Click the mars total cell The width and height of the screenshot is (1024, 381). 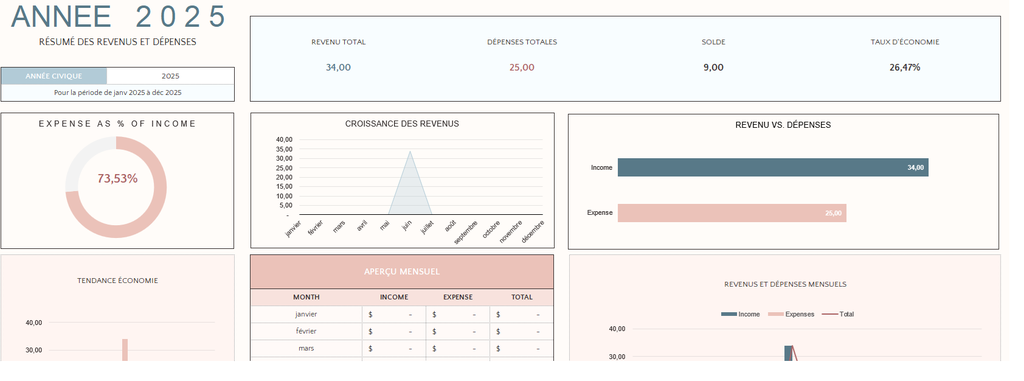tap(521, 348)
